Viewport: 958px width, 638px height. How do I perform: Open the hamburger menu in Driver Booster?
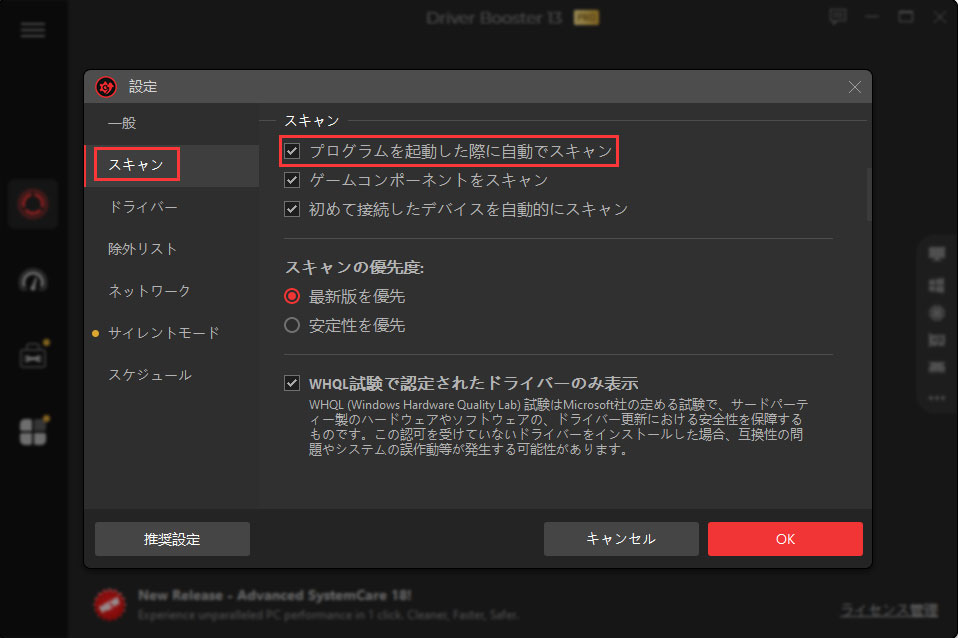coord(33,29)
